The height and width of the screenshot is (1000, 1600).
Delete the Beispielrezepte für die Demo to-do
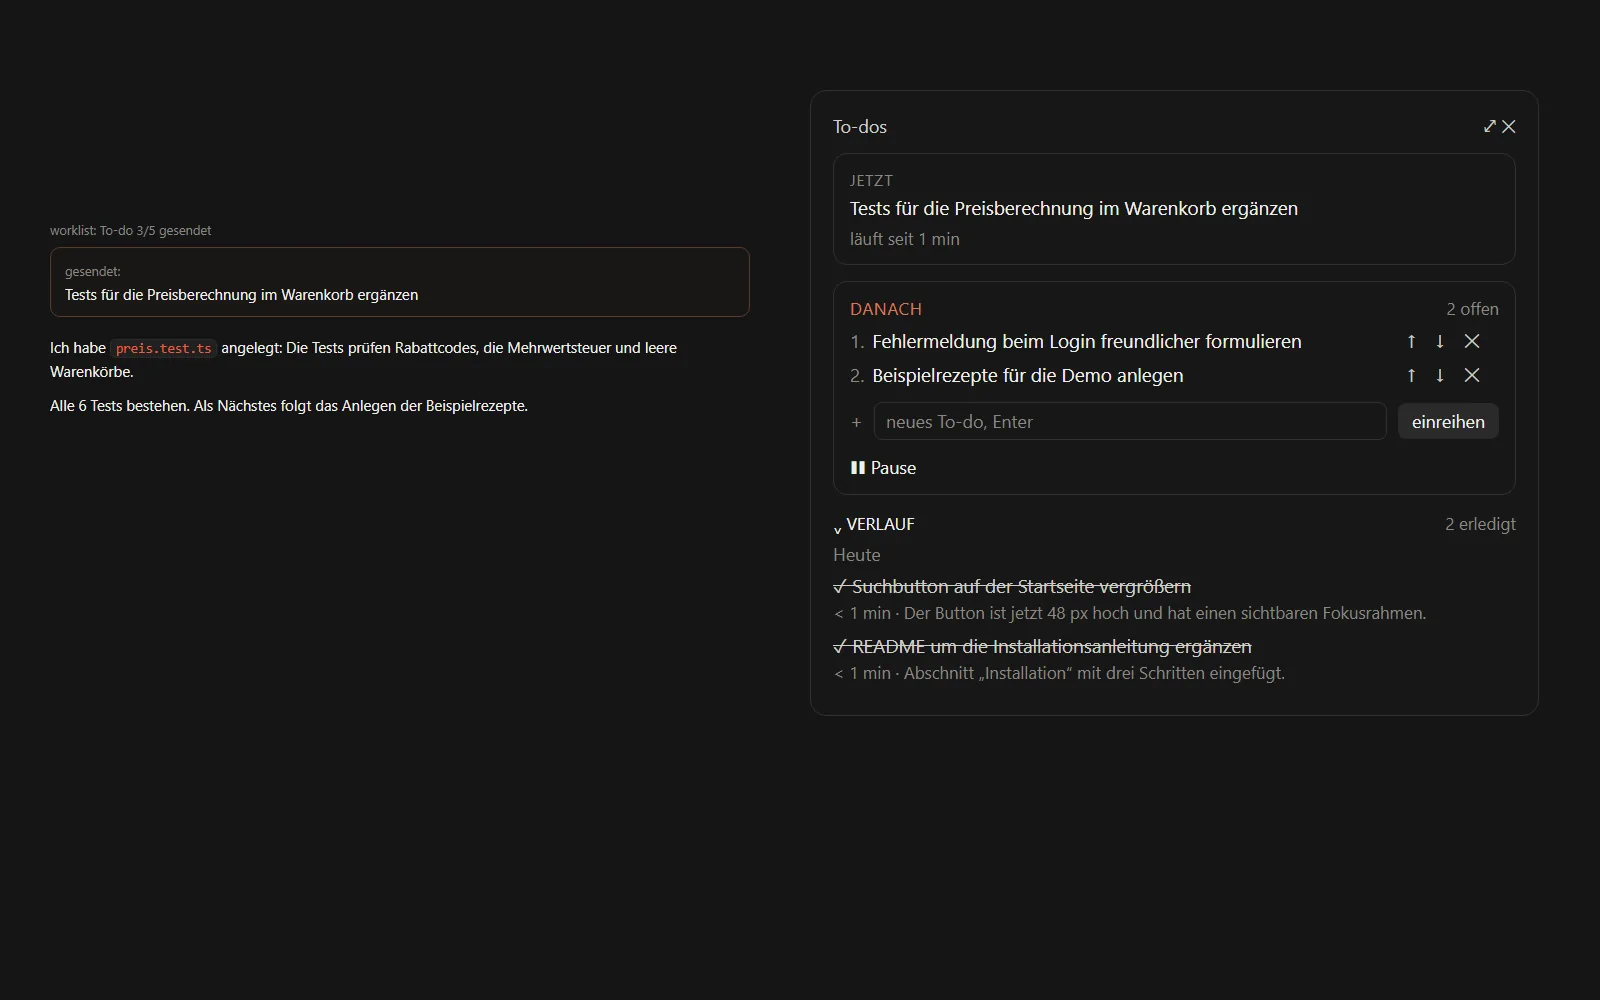pos(1472,376)
